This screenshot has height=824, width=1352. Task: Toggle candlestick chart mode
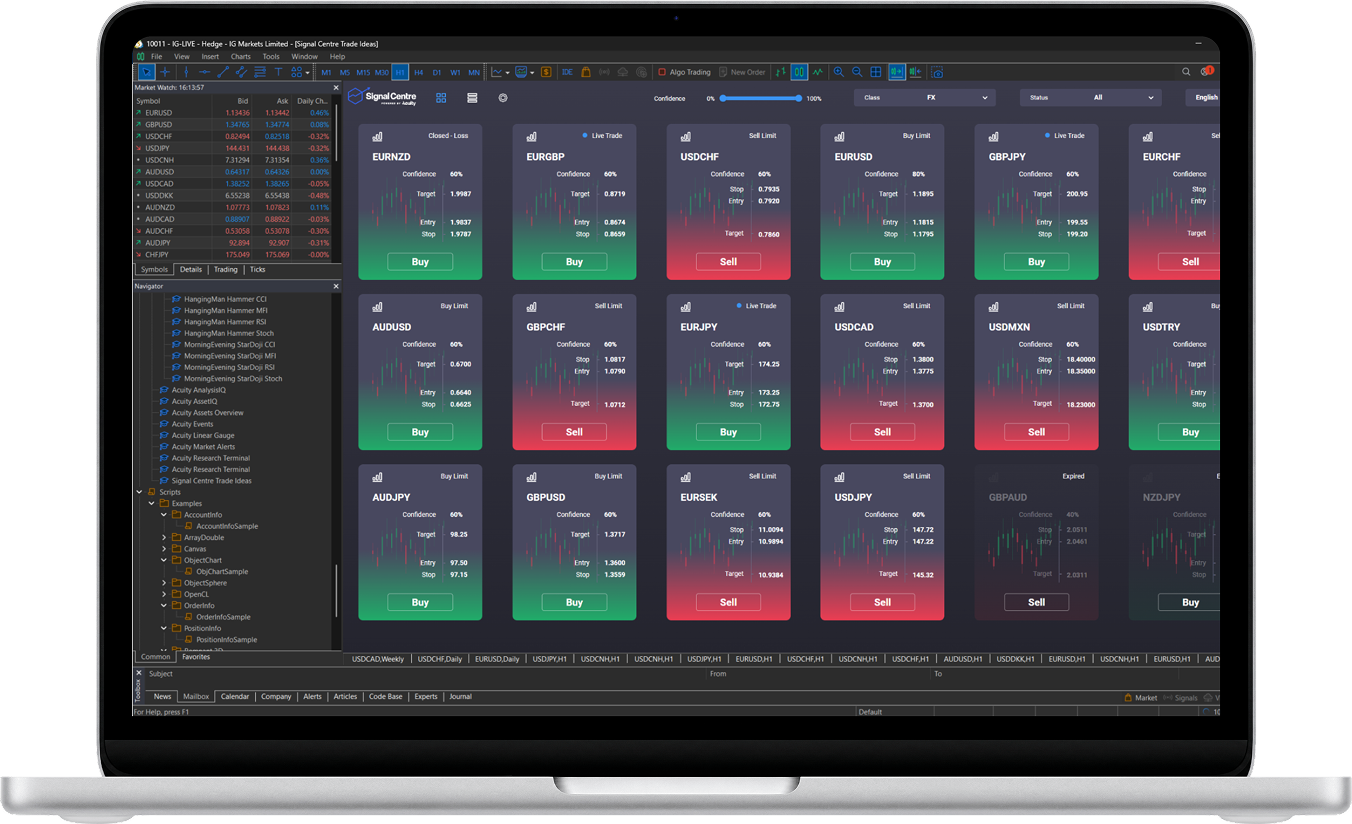799,72
